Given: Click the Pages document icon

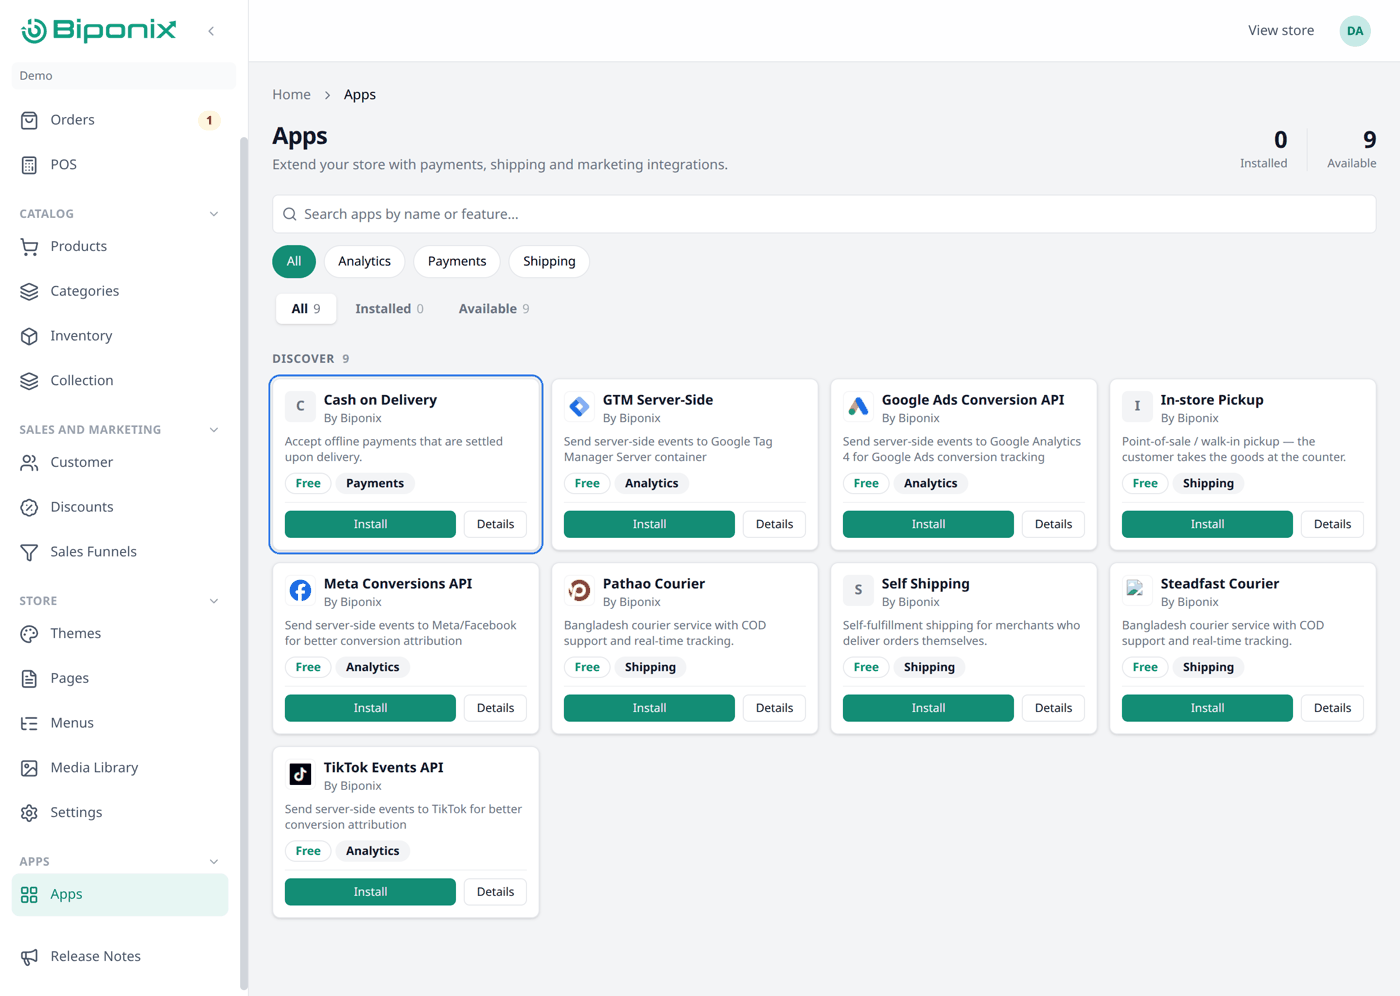Looking at the screenshot, I should pyautogui.click(x=29, y=679).
